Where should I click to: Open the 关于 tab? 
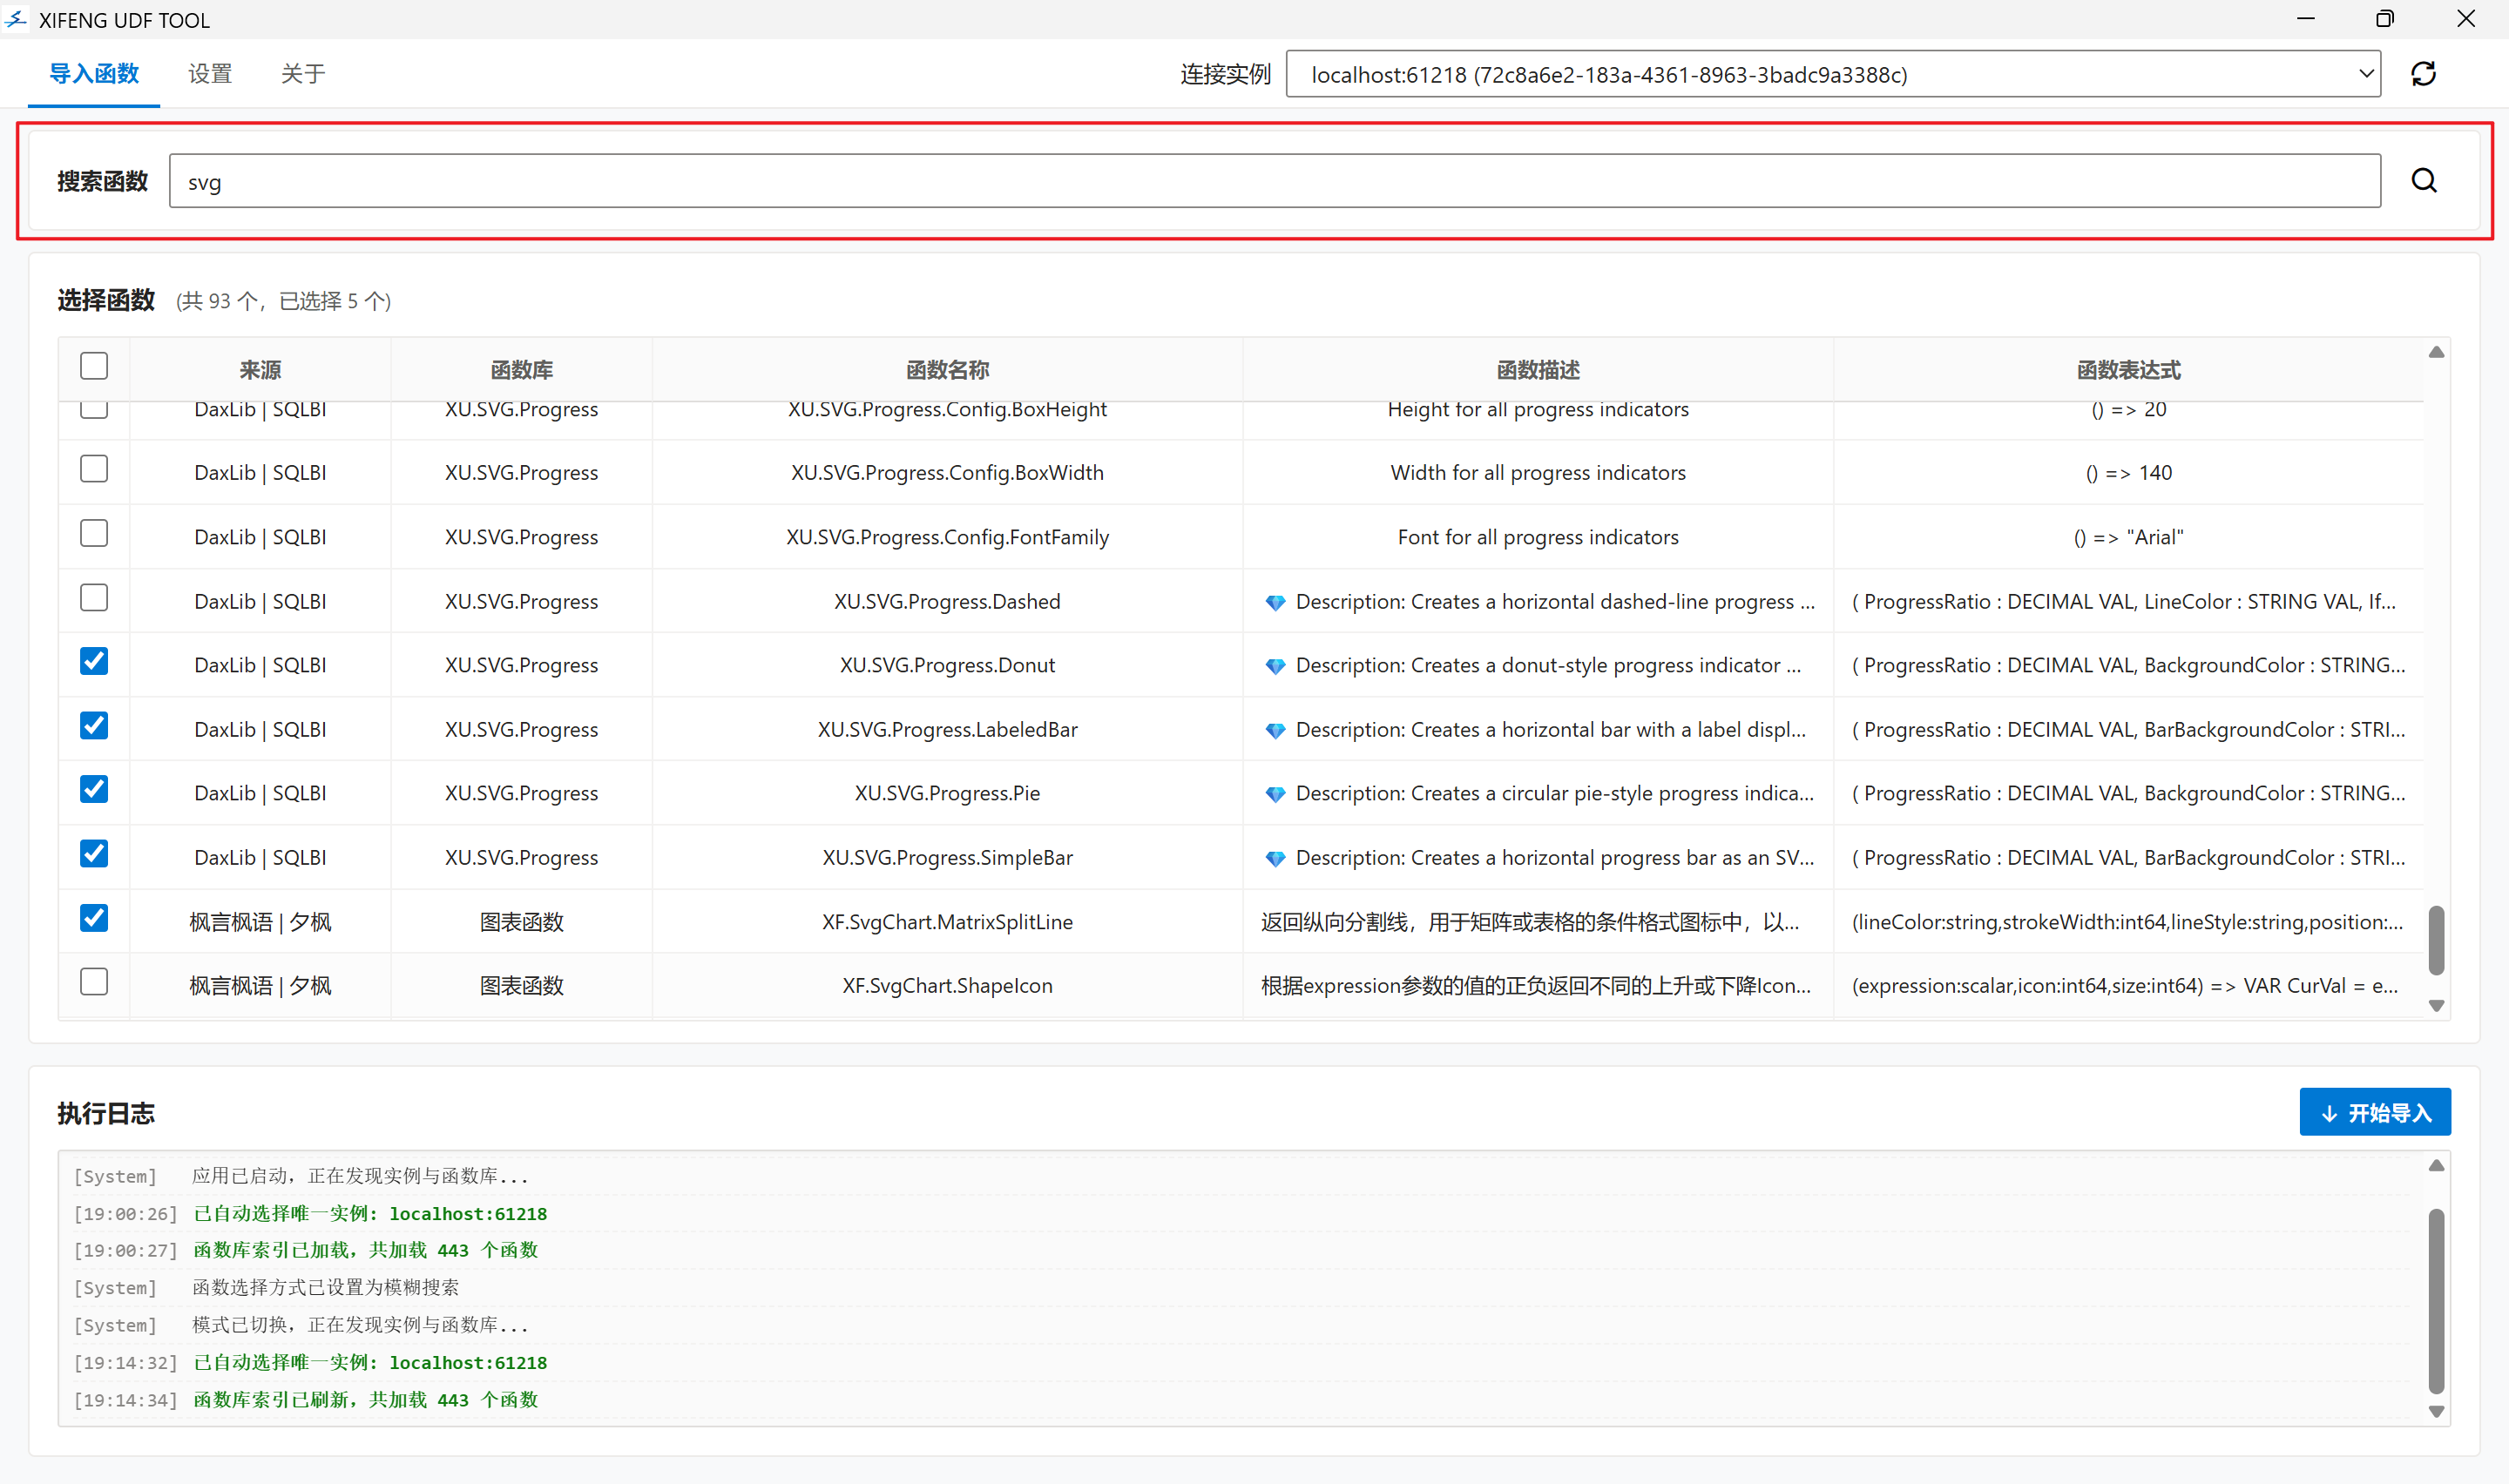click(x=303, y=74)
